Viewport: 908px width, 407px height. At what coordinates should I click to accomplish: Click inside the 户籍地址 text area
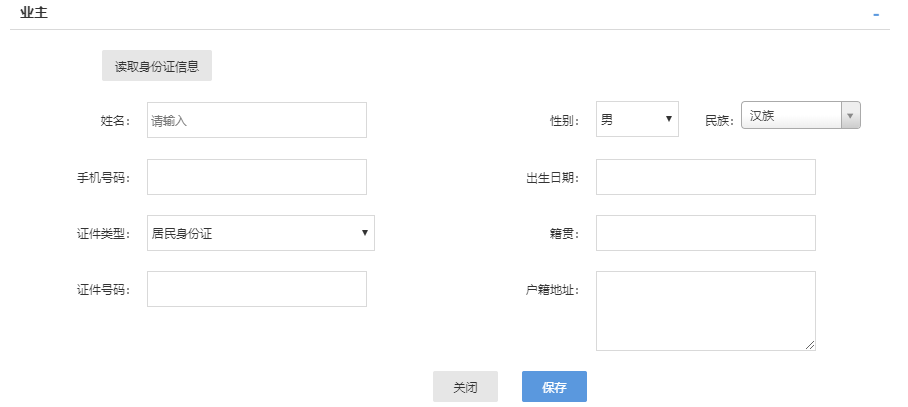705,311
